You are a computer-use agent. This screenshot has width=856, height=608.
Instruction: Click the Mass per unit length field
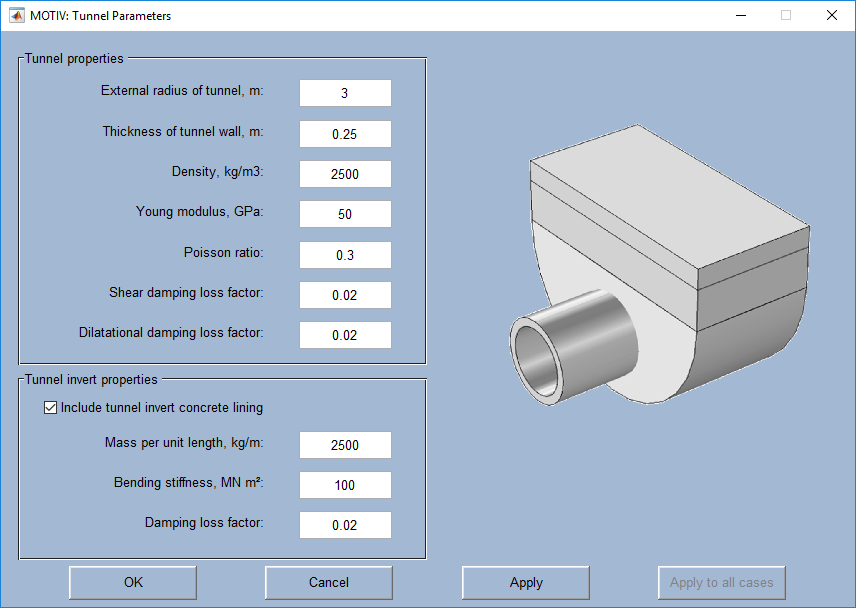coord(345,445)
